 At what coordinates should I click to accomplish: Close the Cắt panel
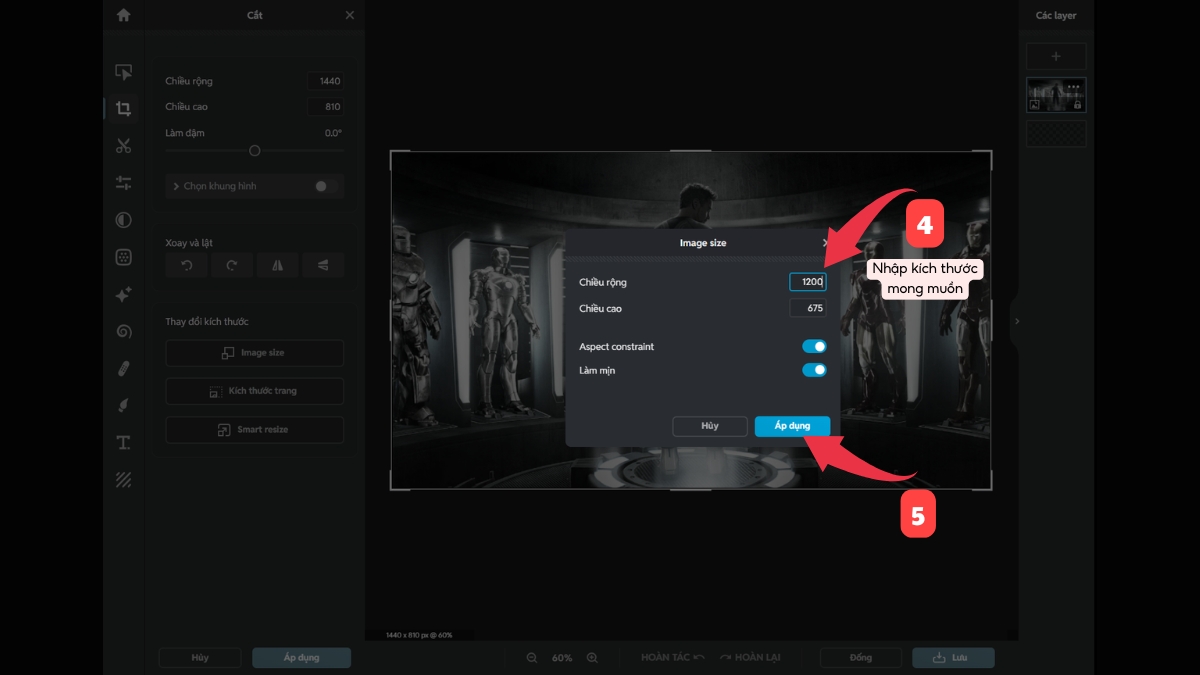pos(349,15)
